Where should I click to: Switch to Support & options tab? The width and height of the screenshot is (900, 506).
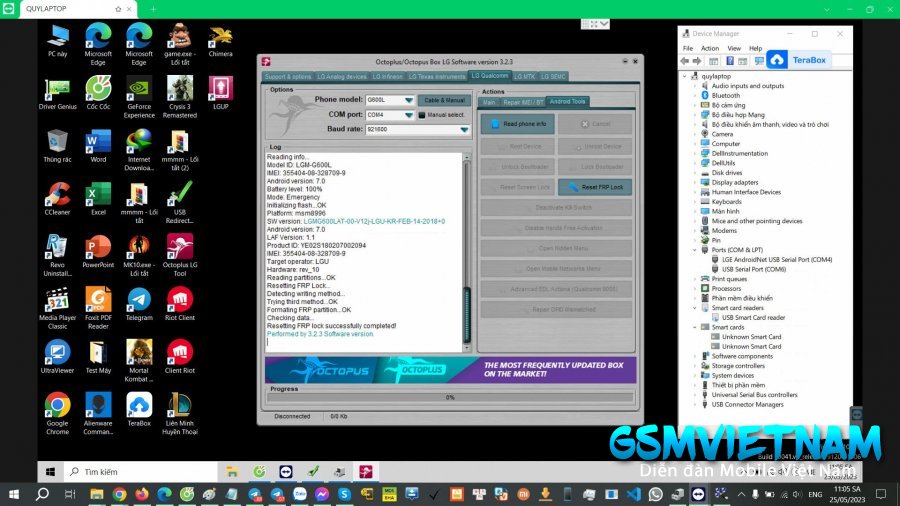click(x=288, y=76)
